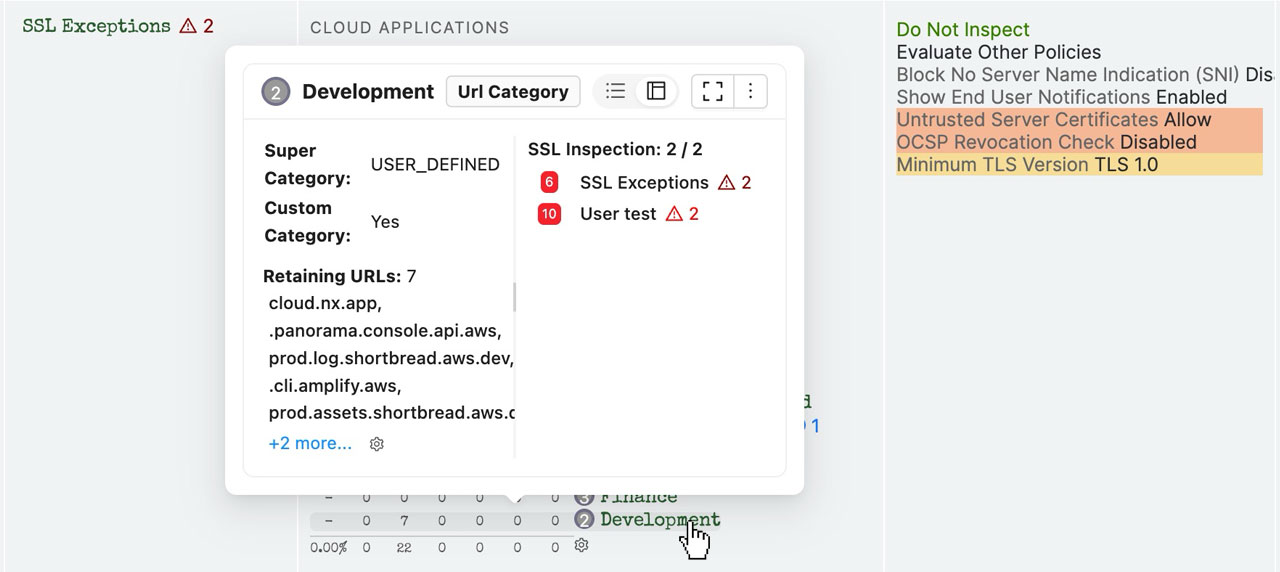Click the Url Category button
Viewport: 1280px width, 572px height.
[513, 91]
